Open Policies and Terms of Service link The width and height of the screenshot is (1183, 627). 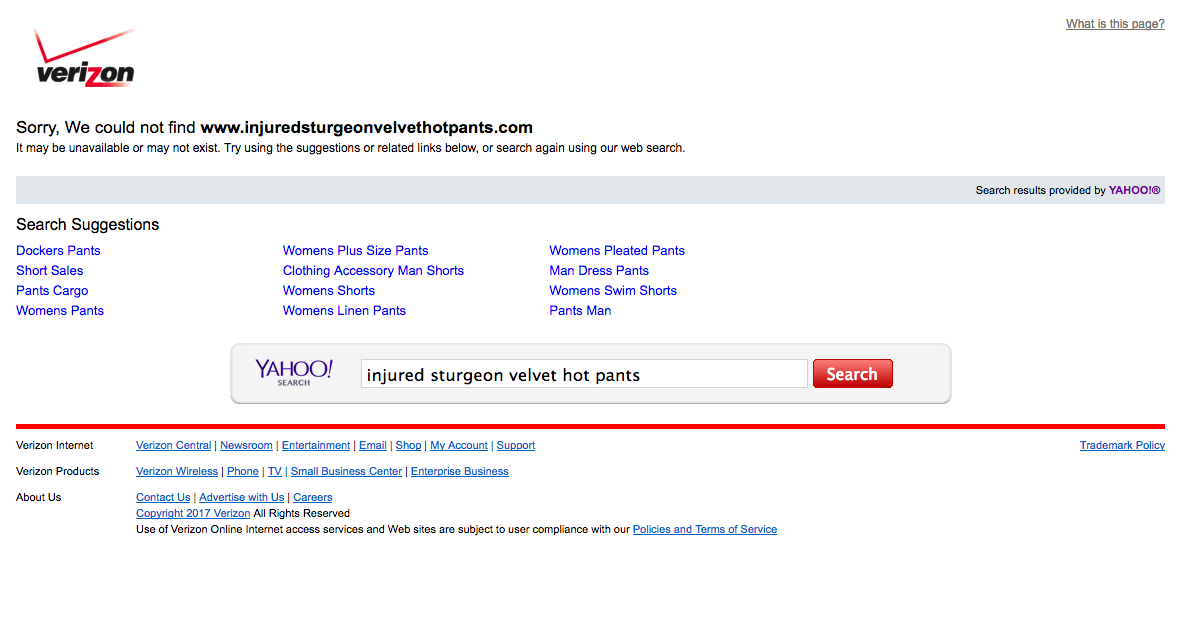[x=705, y=530]
